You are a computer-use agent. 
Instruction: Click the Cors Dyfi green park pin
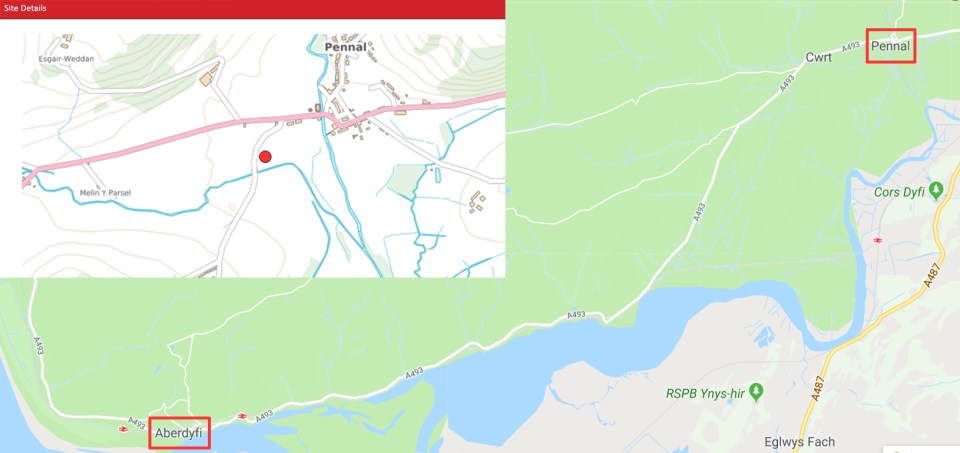click(936, 191)
